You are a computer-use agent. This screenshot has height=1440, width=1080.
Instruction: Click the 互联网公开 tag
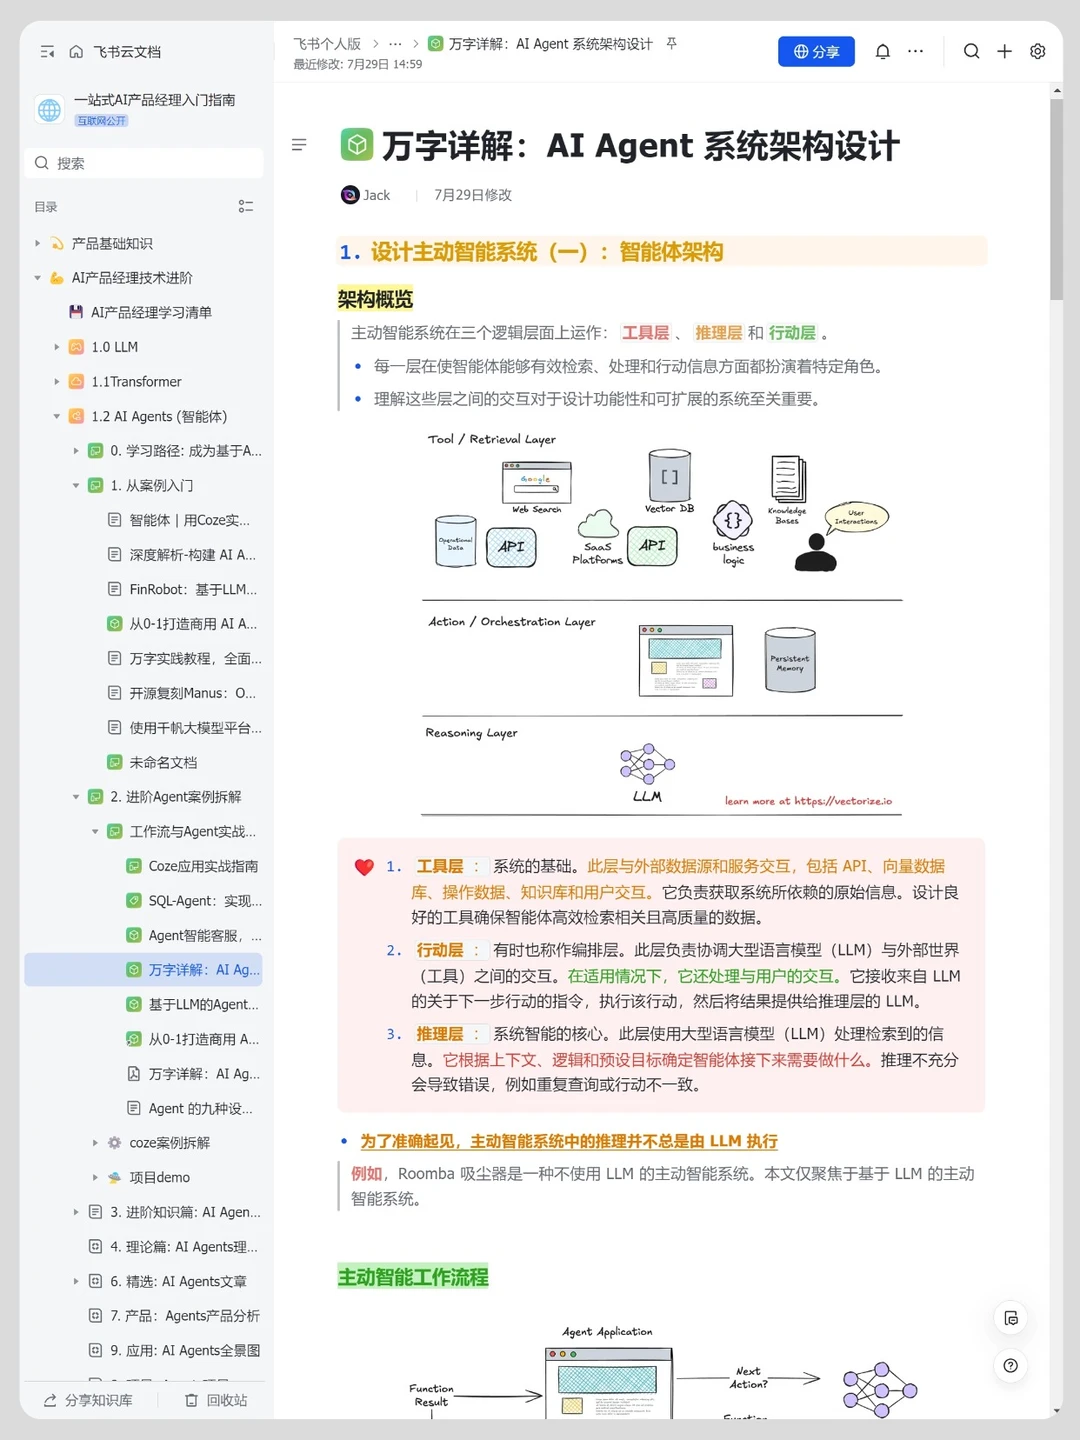pos(102,121)
